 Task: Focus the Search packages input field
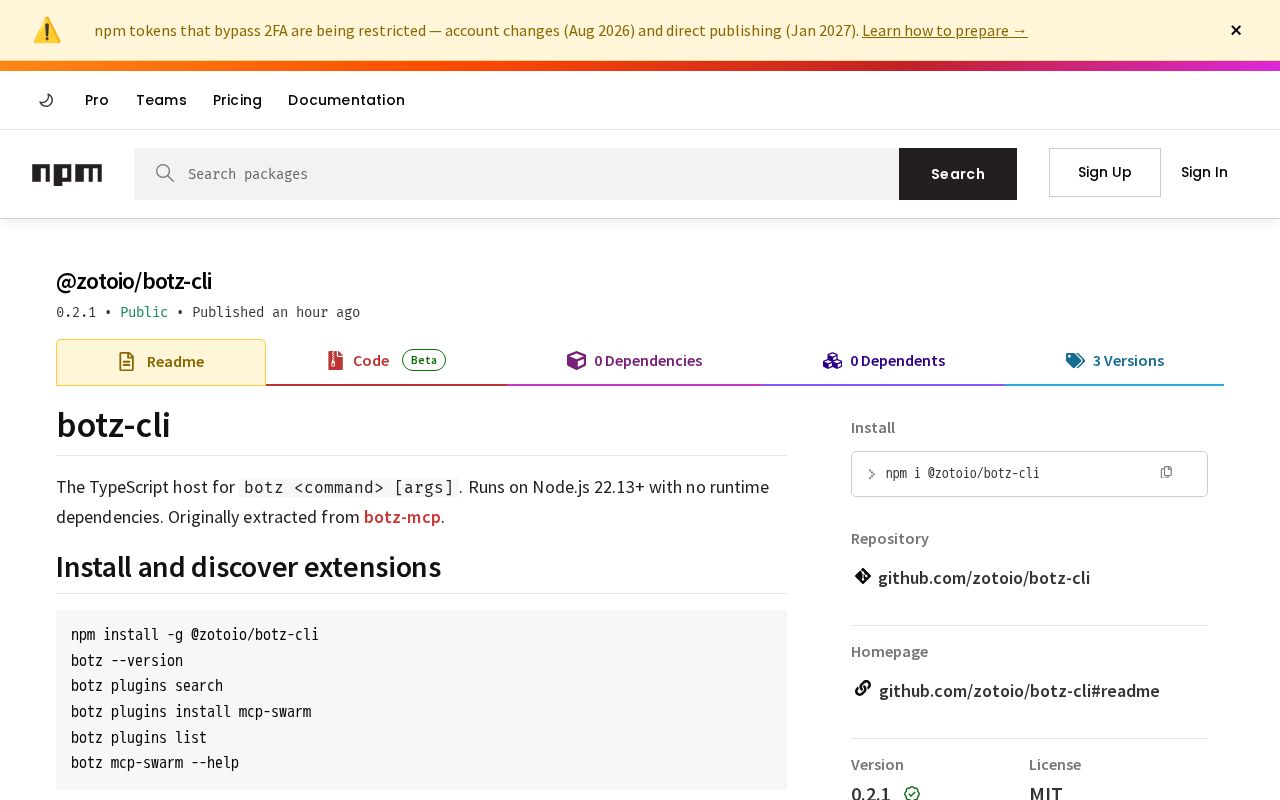(x=516, y=174)
